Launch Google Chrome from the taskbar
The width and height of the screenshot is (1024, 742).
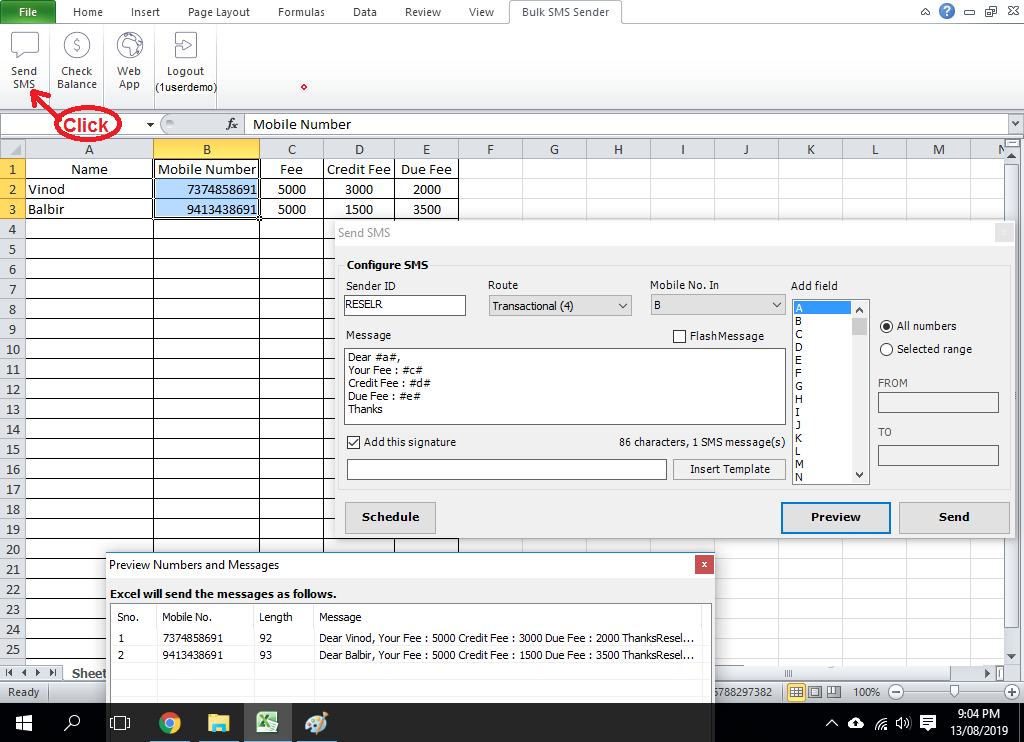pyautogui.click(x=170, y=723)
